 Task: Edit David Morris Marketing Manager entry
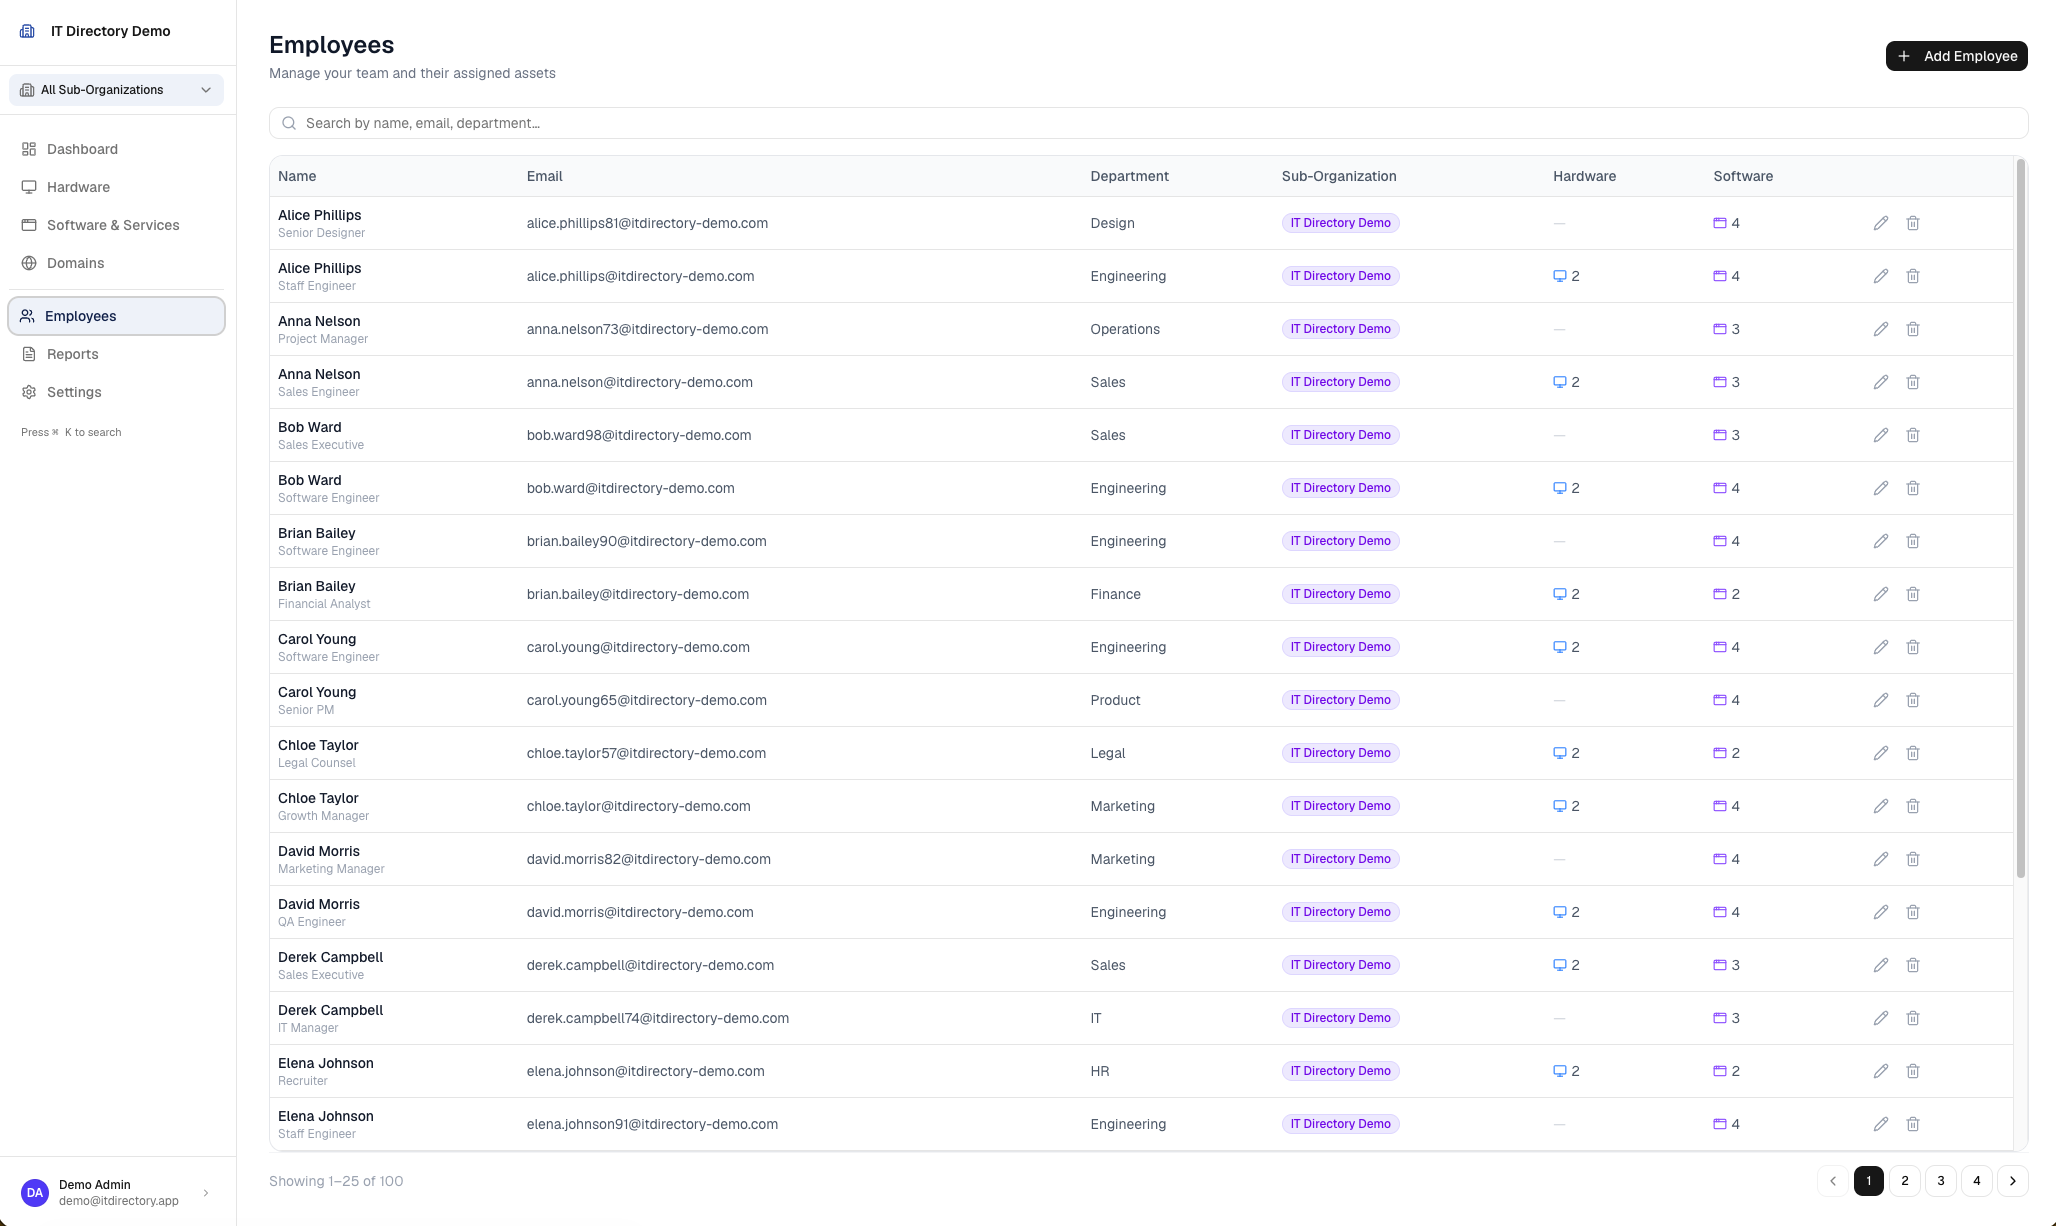point(1881,859)
